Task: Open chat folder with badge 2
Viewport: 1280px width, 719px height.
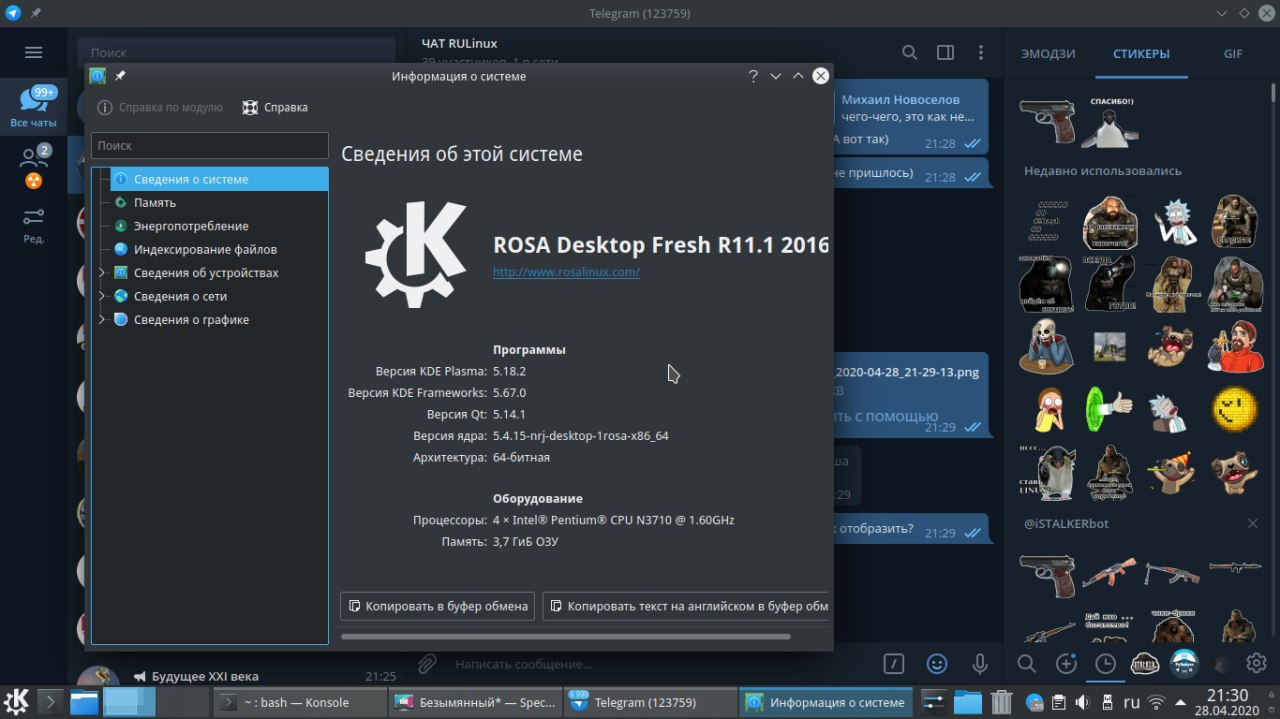Action: click(35, 165)
